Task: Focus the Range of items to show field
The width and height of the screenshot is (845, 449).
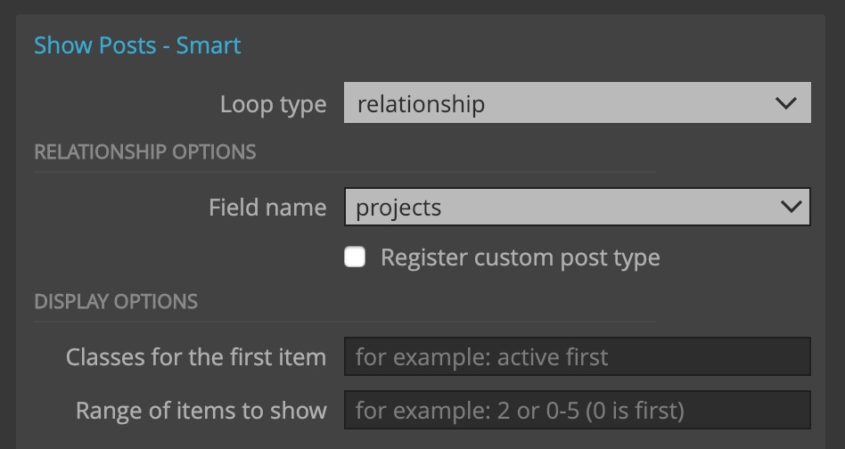Action: click(577, 410)
